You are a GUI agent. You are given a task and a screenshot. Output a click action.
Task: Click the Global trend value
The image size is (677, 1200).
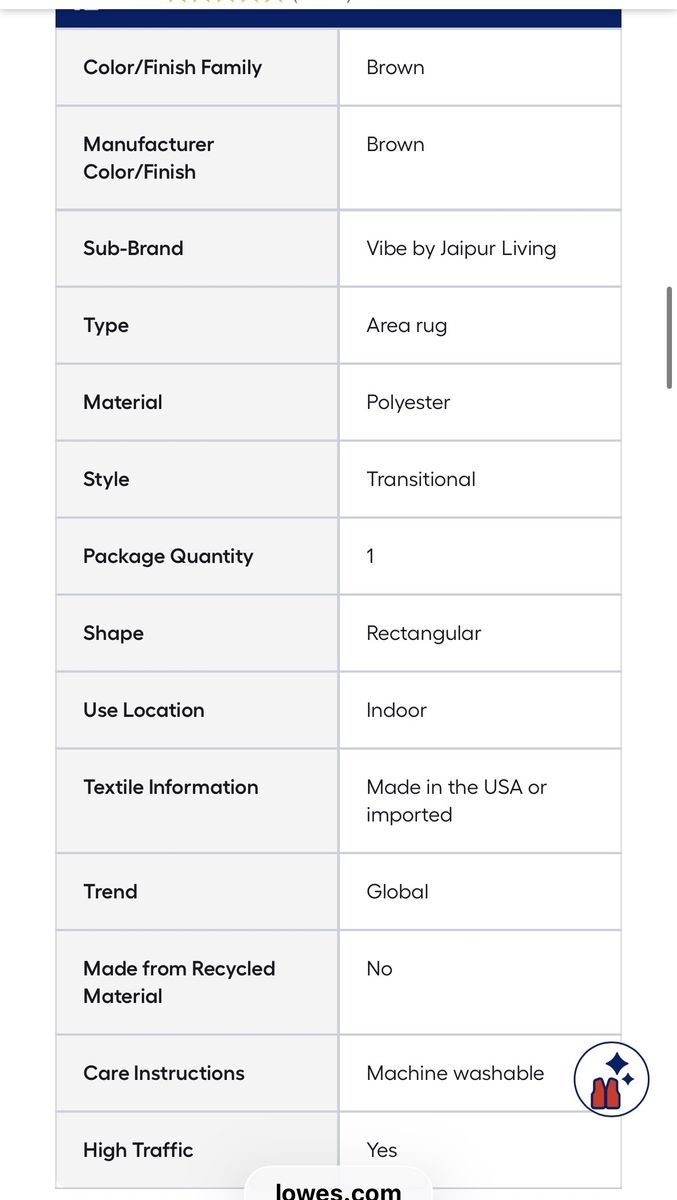(x=397, y=891)
